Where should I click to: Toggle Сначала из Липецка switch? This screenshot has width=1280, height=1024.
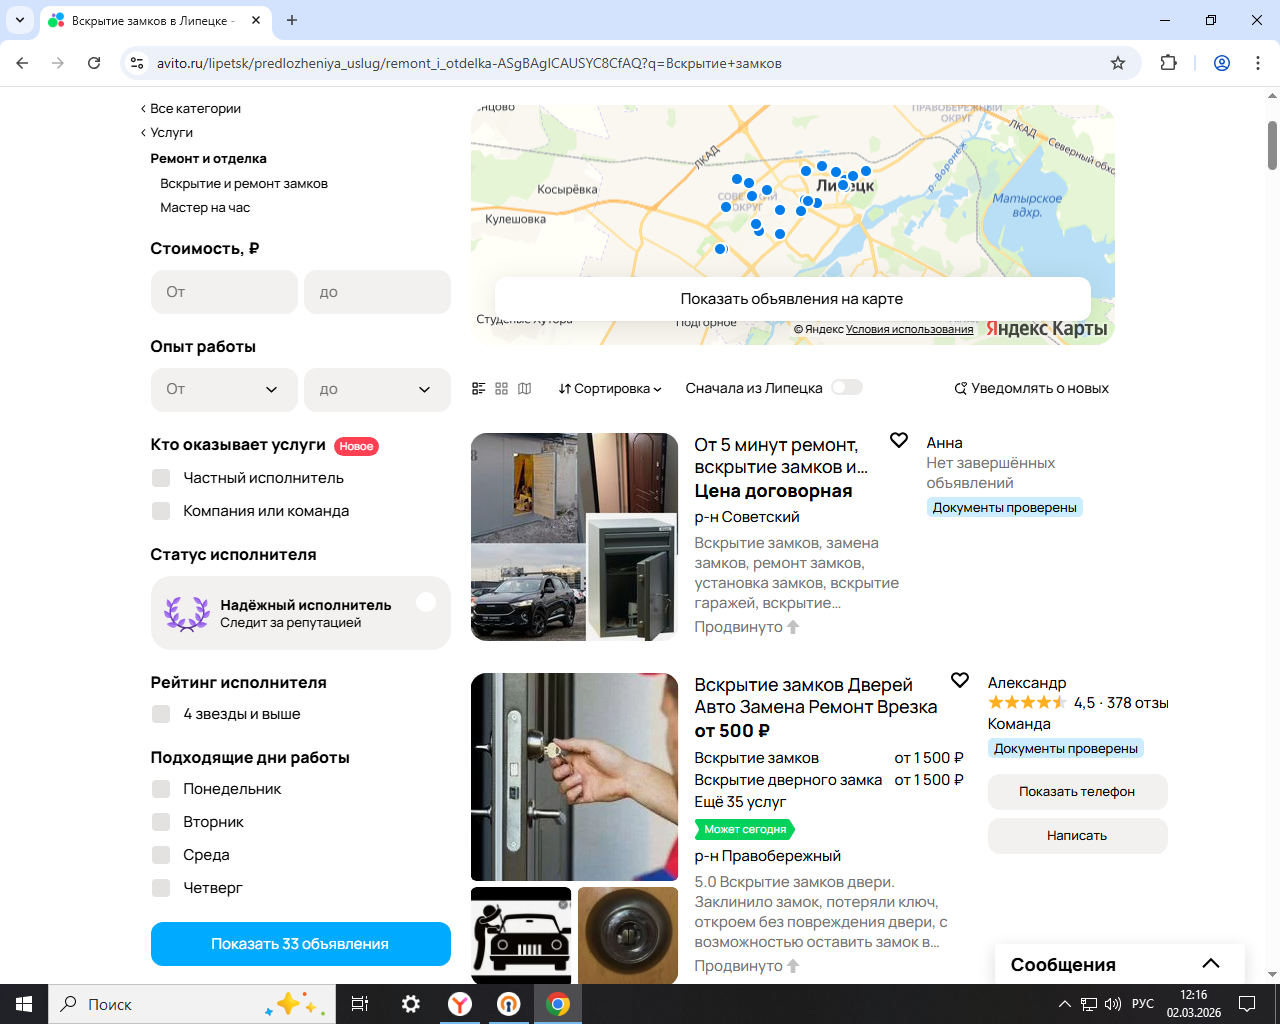click(x=847, y=387)
